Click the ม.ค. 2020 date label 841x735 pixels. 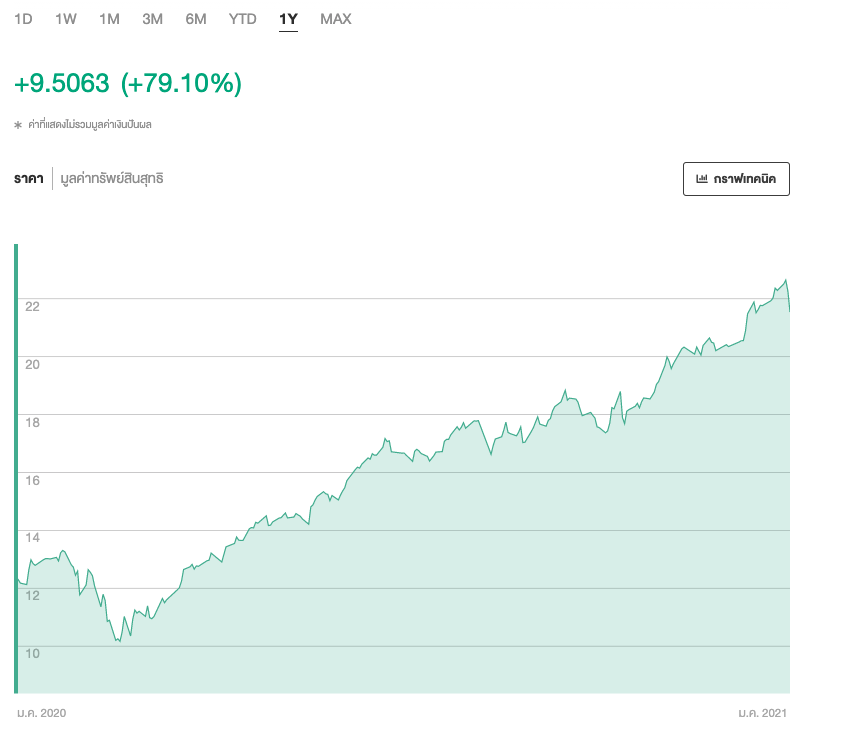coord(41,713)
